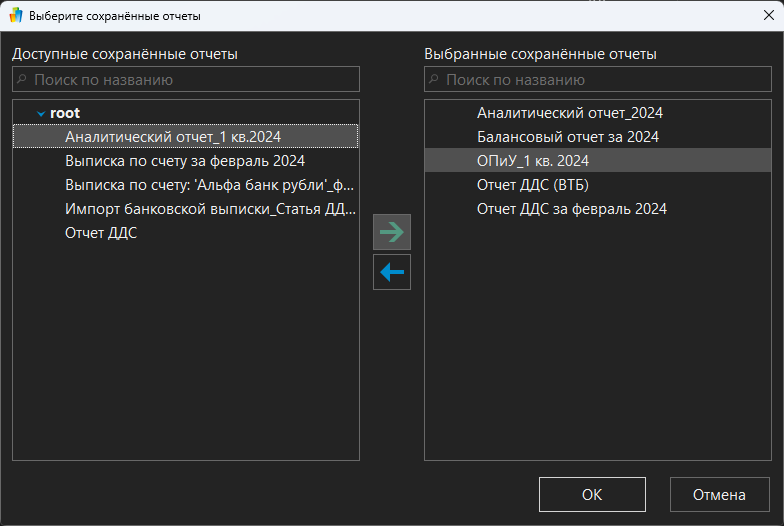Viewport: 784px width, 526px height.
Task: Select the 'Альфа банк рубли' account statement
Action: pos(209,185)
